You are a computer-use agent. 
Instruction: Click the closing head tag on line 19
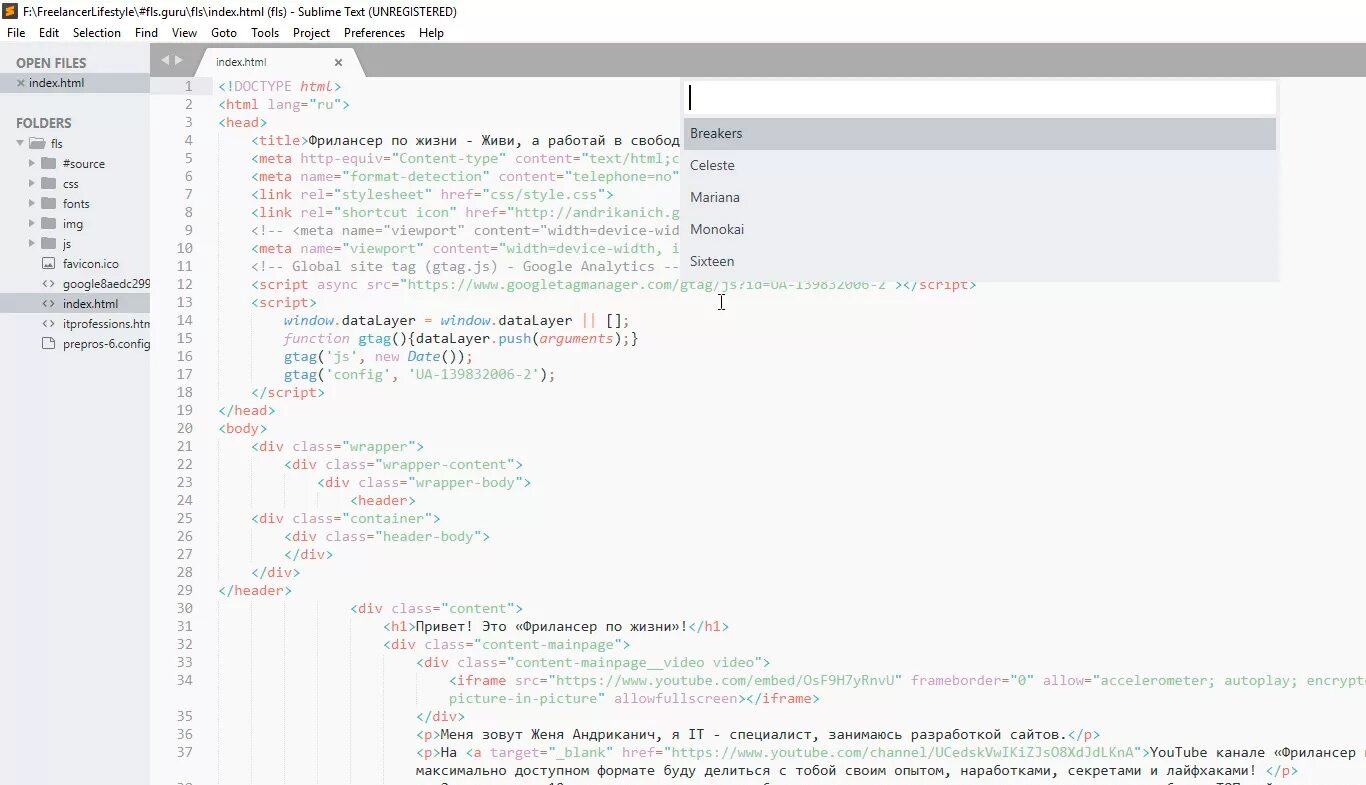247,410
